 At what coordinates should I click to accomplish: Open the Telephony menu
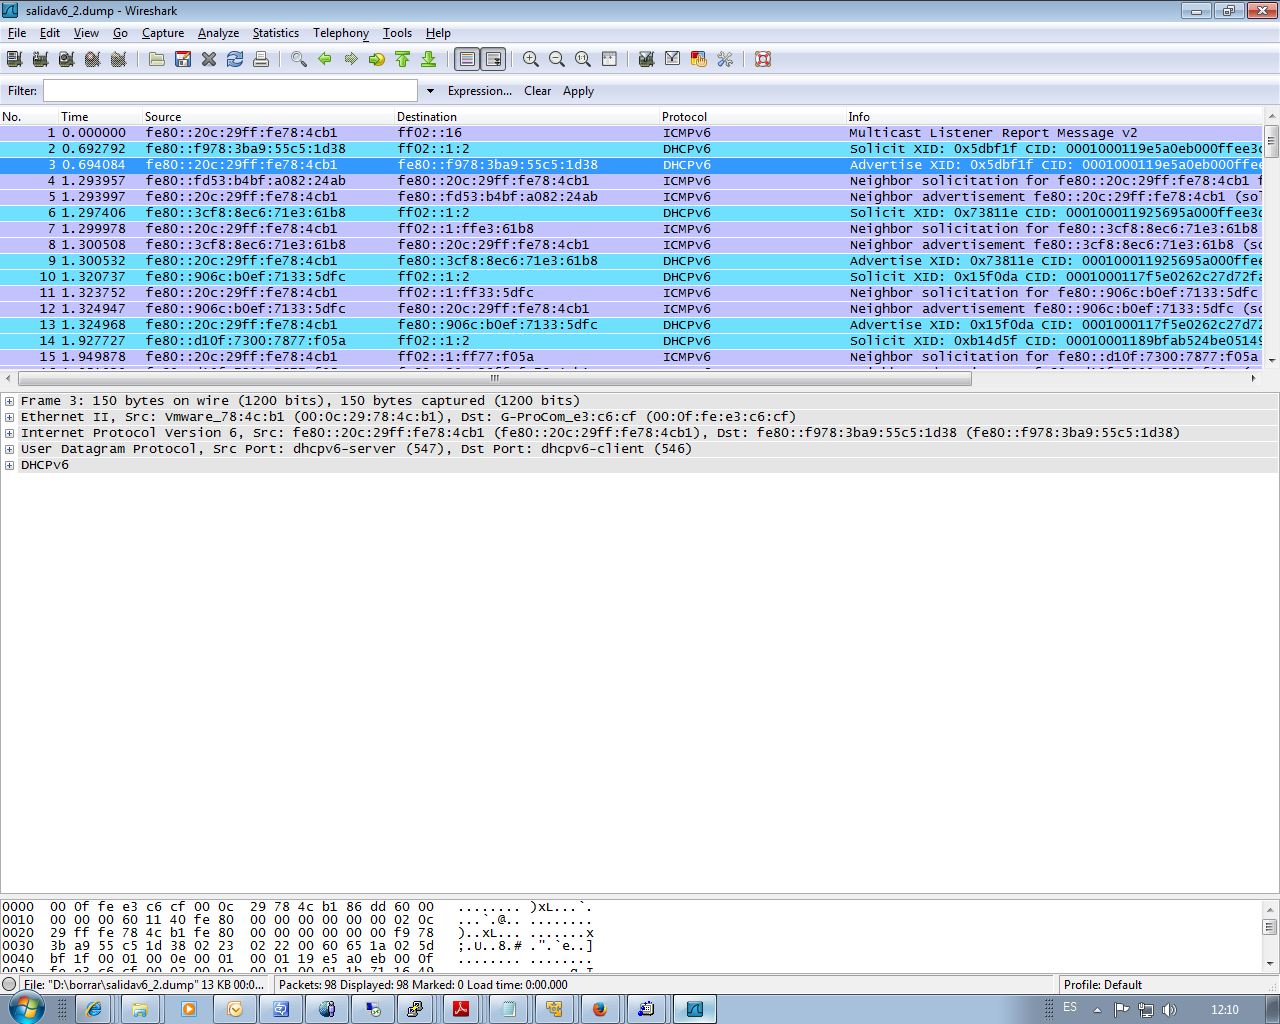340,33
